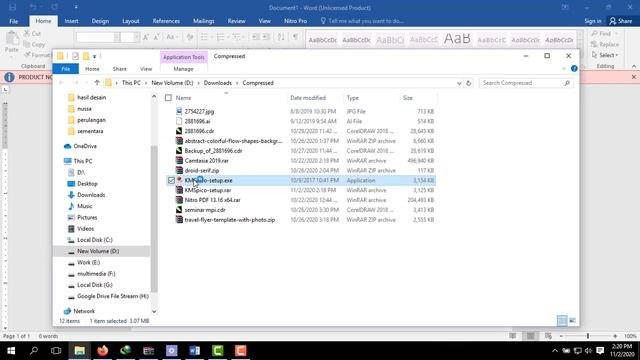Image resolution: width=640 pixels, height=360 pixels.
Task: Tick the select-all checkbox in header
Action: (168, 98)
